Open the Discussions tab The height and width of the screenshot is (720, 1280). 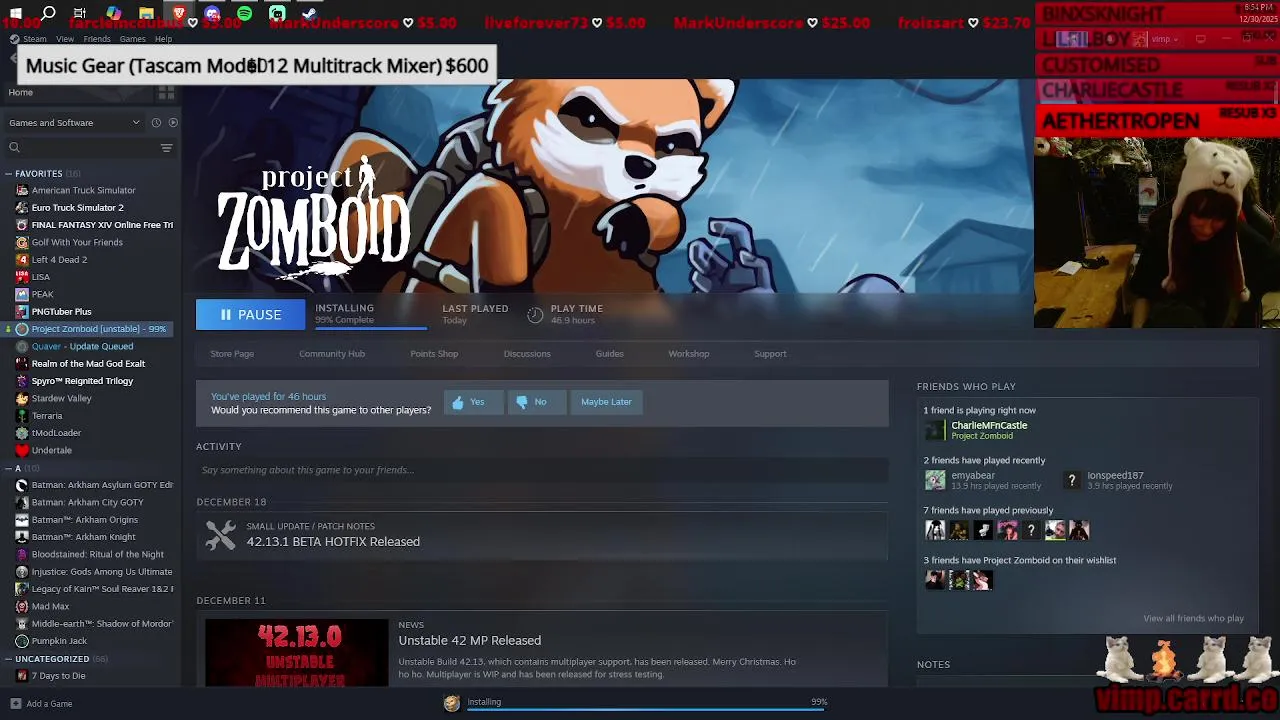[527, 354]
